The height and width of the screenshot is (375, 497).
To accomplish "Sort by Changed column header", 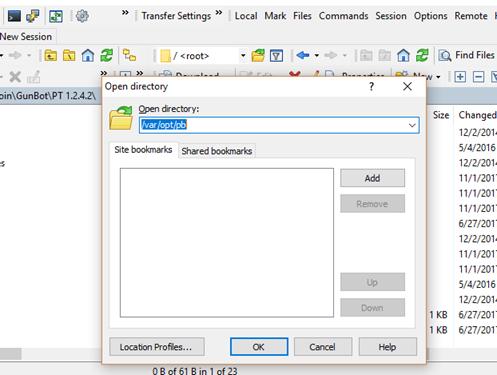I will click(x=477, y=115).
